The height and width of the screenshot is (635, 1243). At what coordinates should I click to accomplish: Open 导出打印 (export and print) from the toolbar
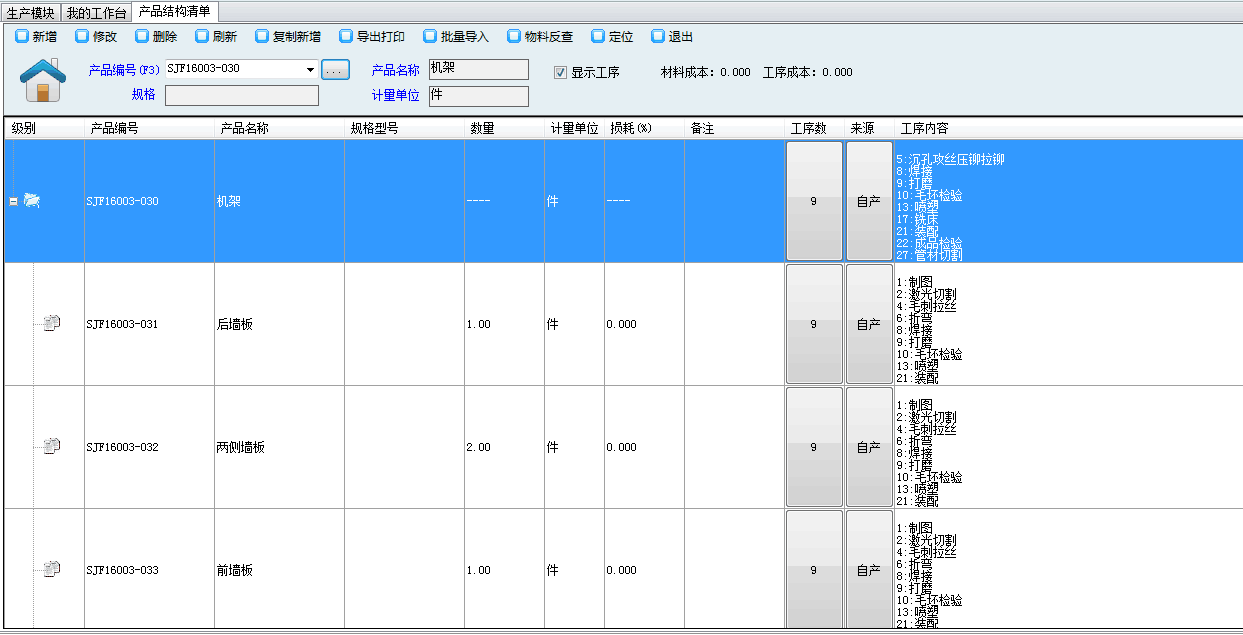[x=372, y=37]
